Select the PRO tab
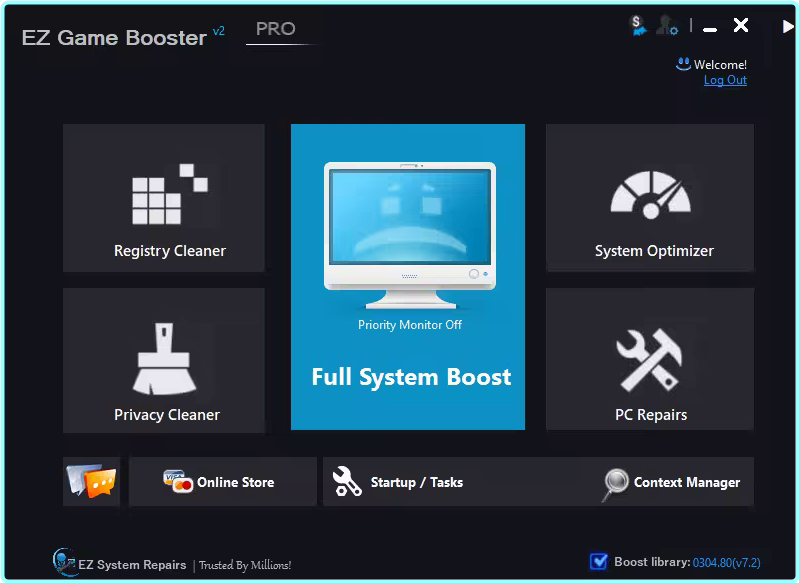The image size is (799, 583). (276, 29)
